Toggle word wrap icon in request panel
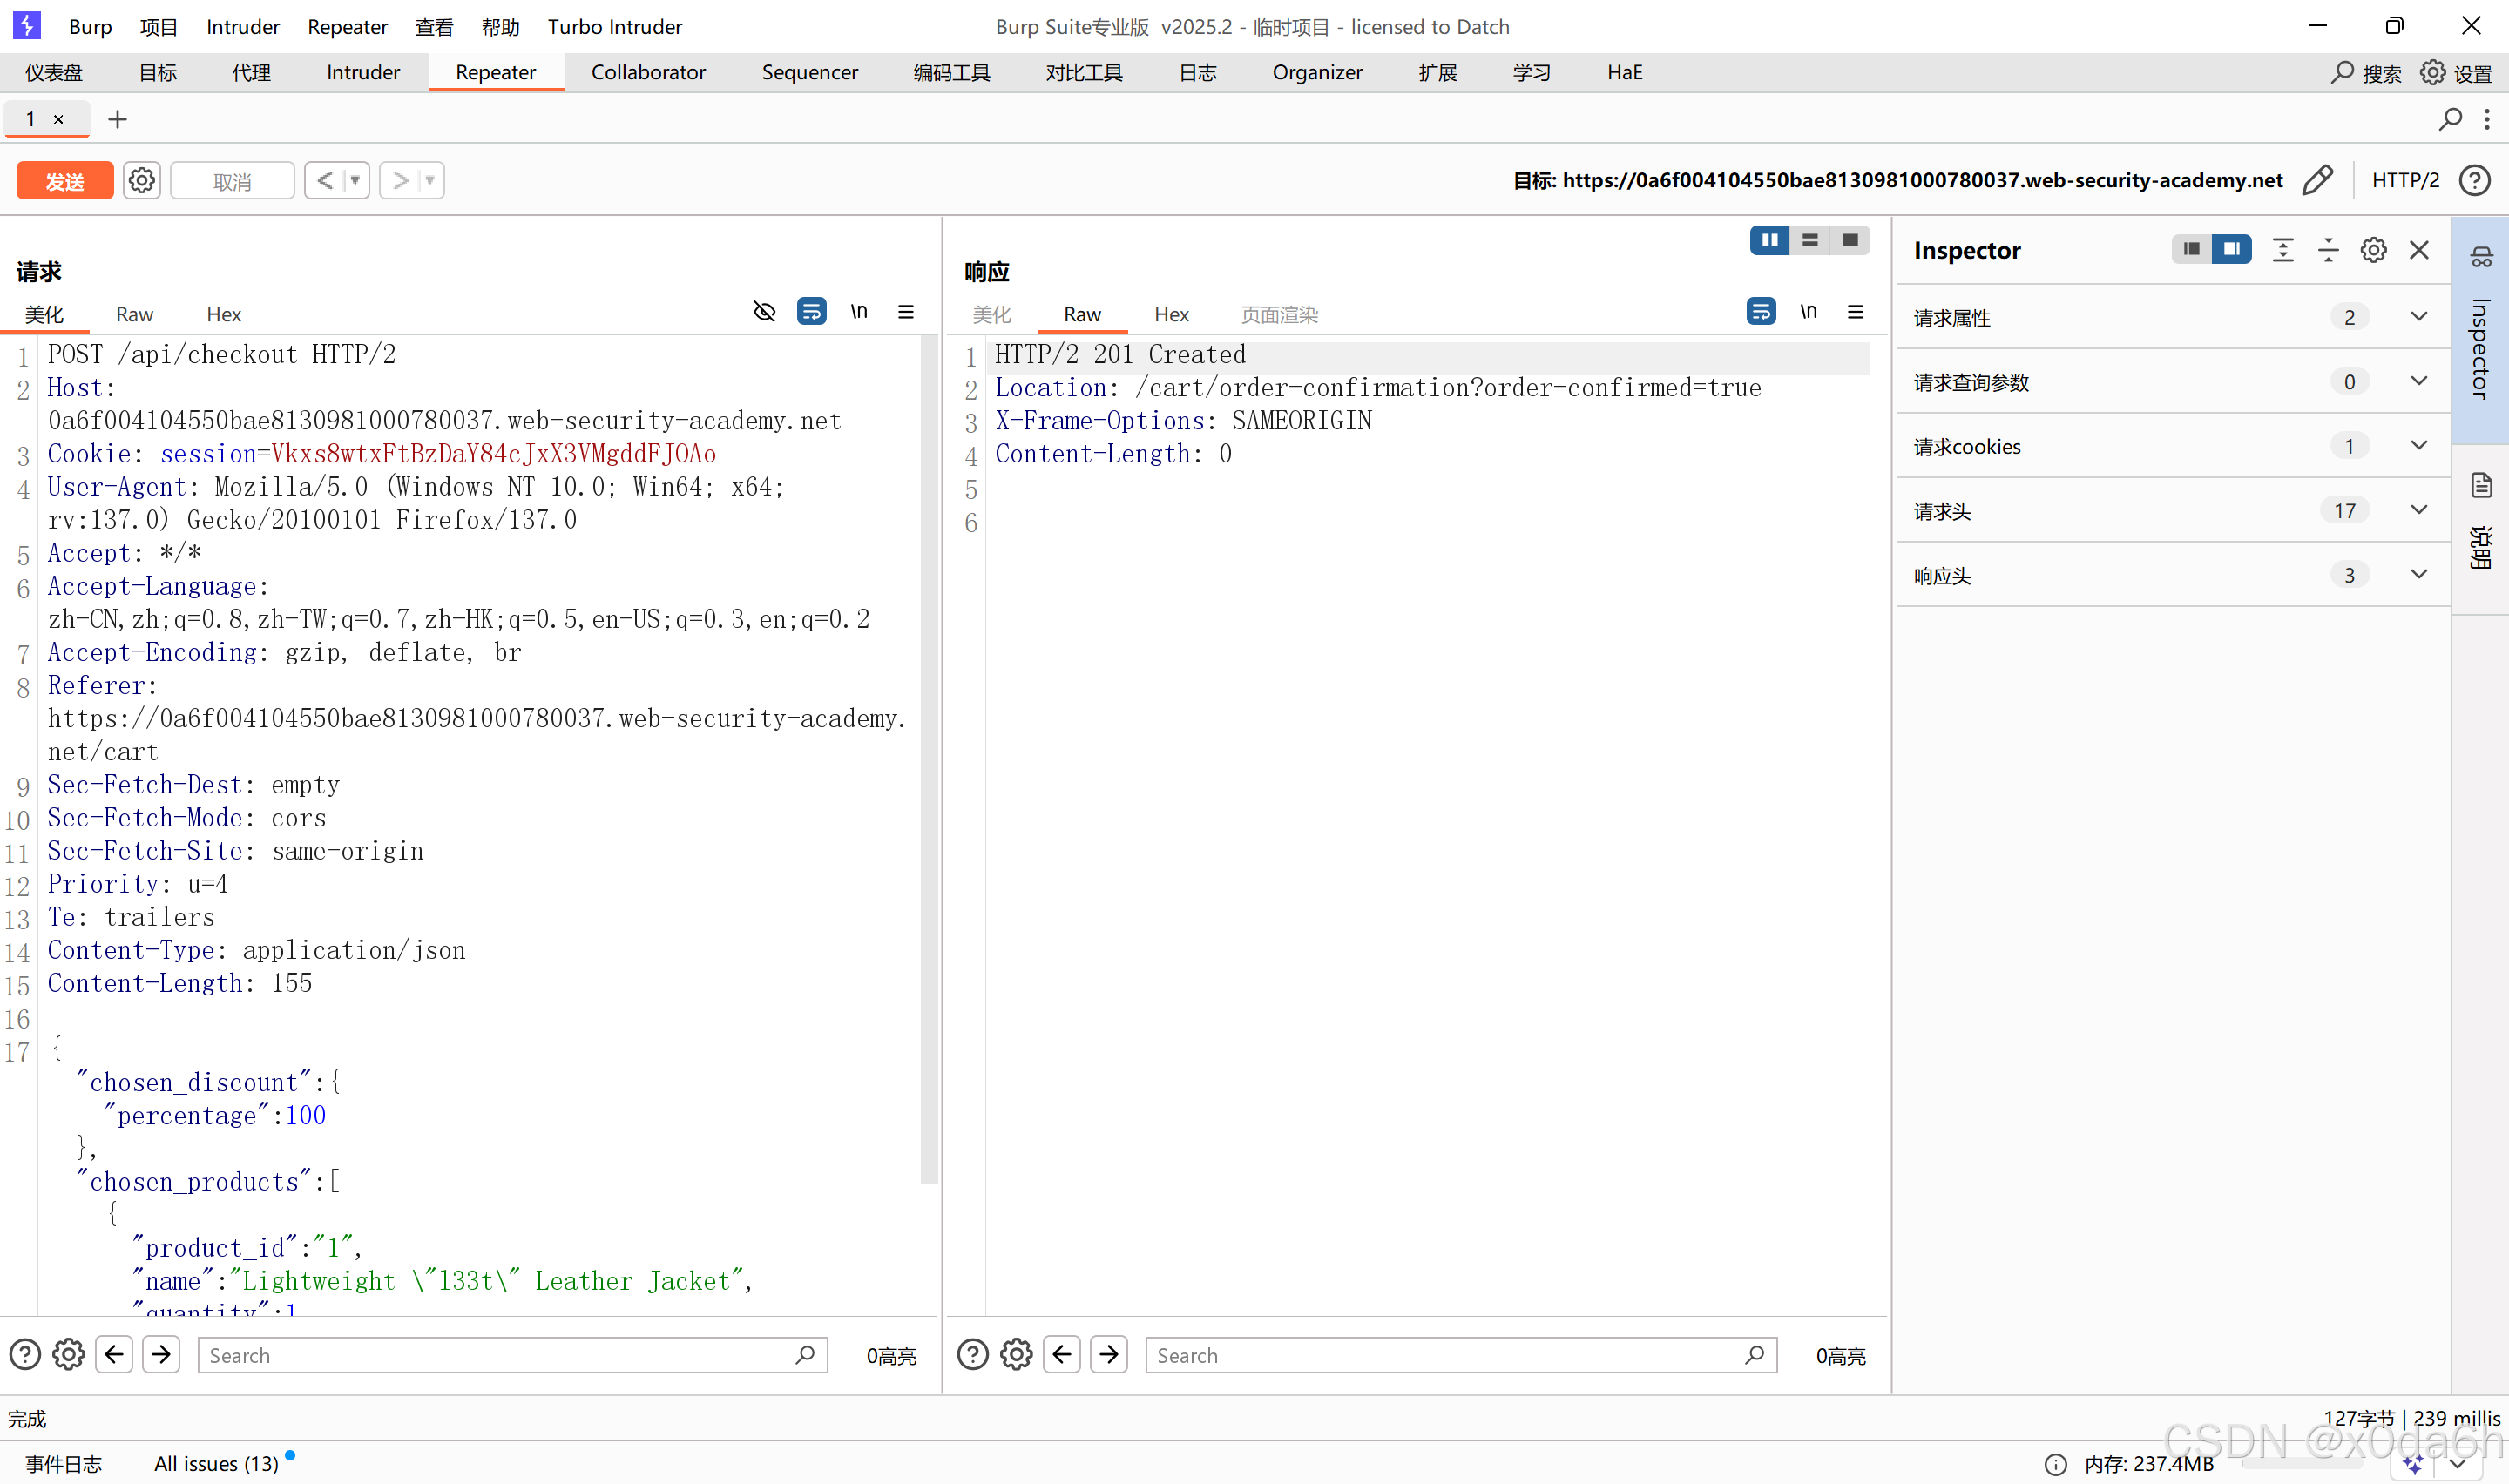The height and width of the screenshot is (1484, 2509). (811, 312)
